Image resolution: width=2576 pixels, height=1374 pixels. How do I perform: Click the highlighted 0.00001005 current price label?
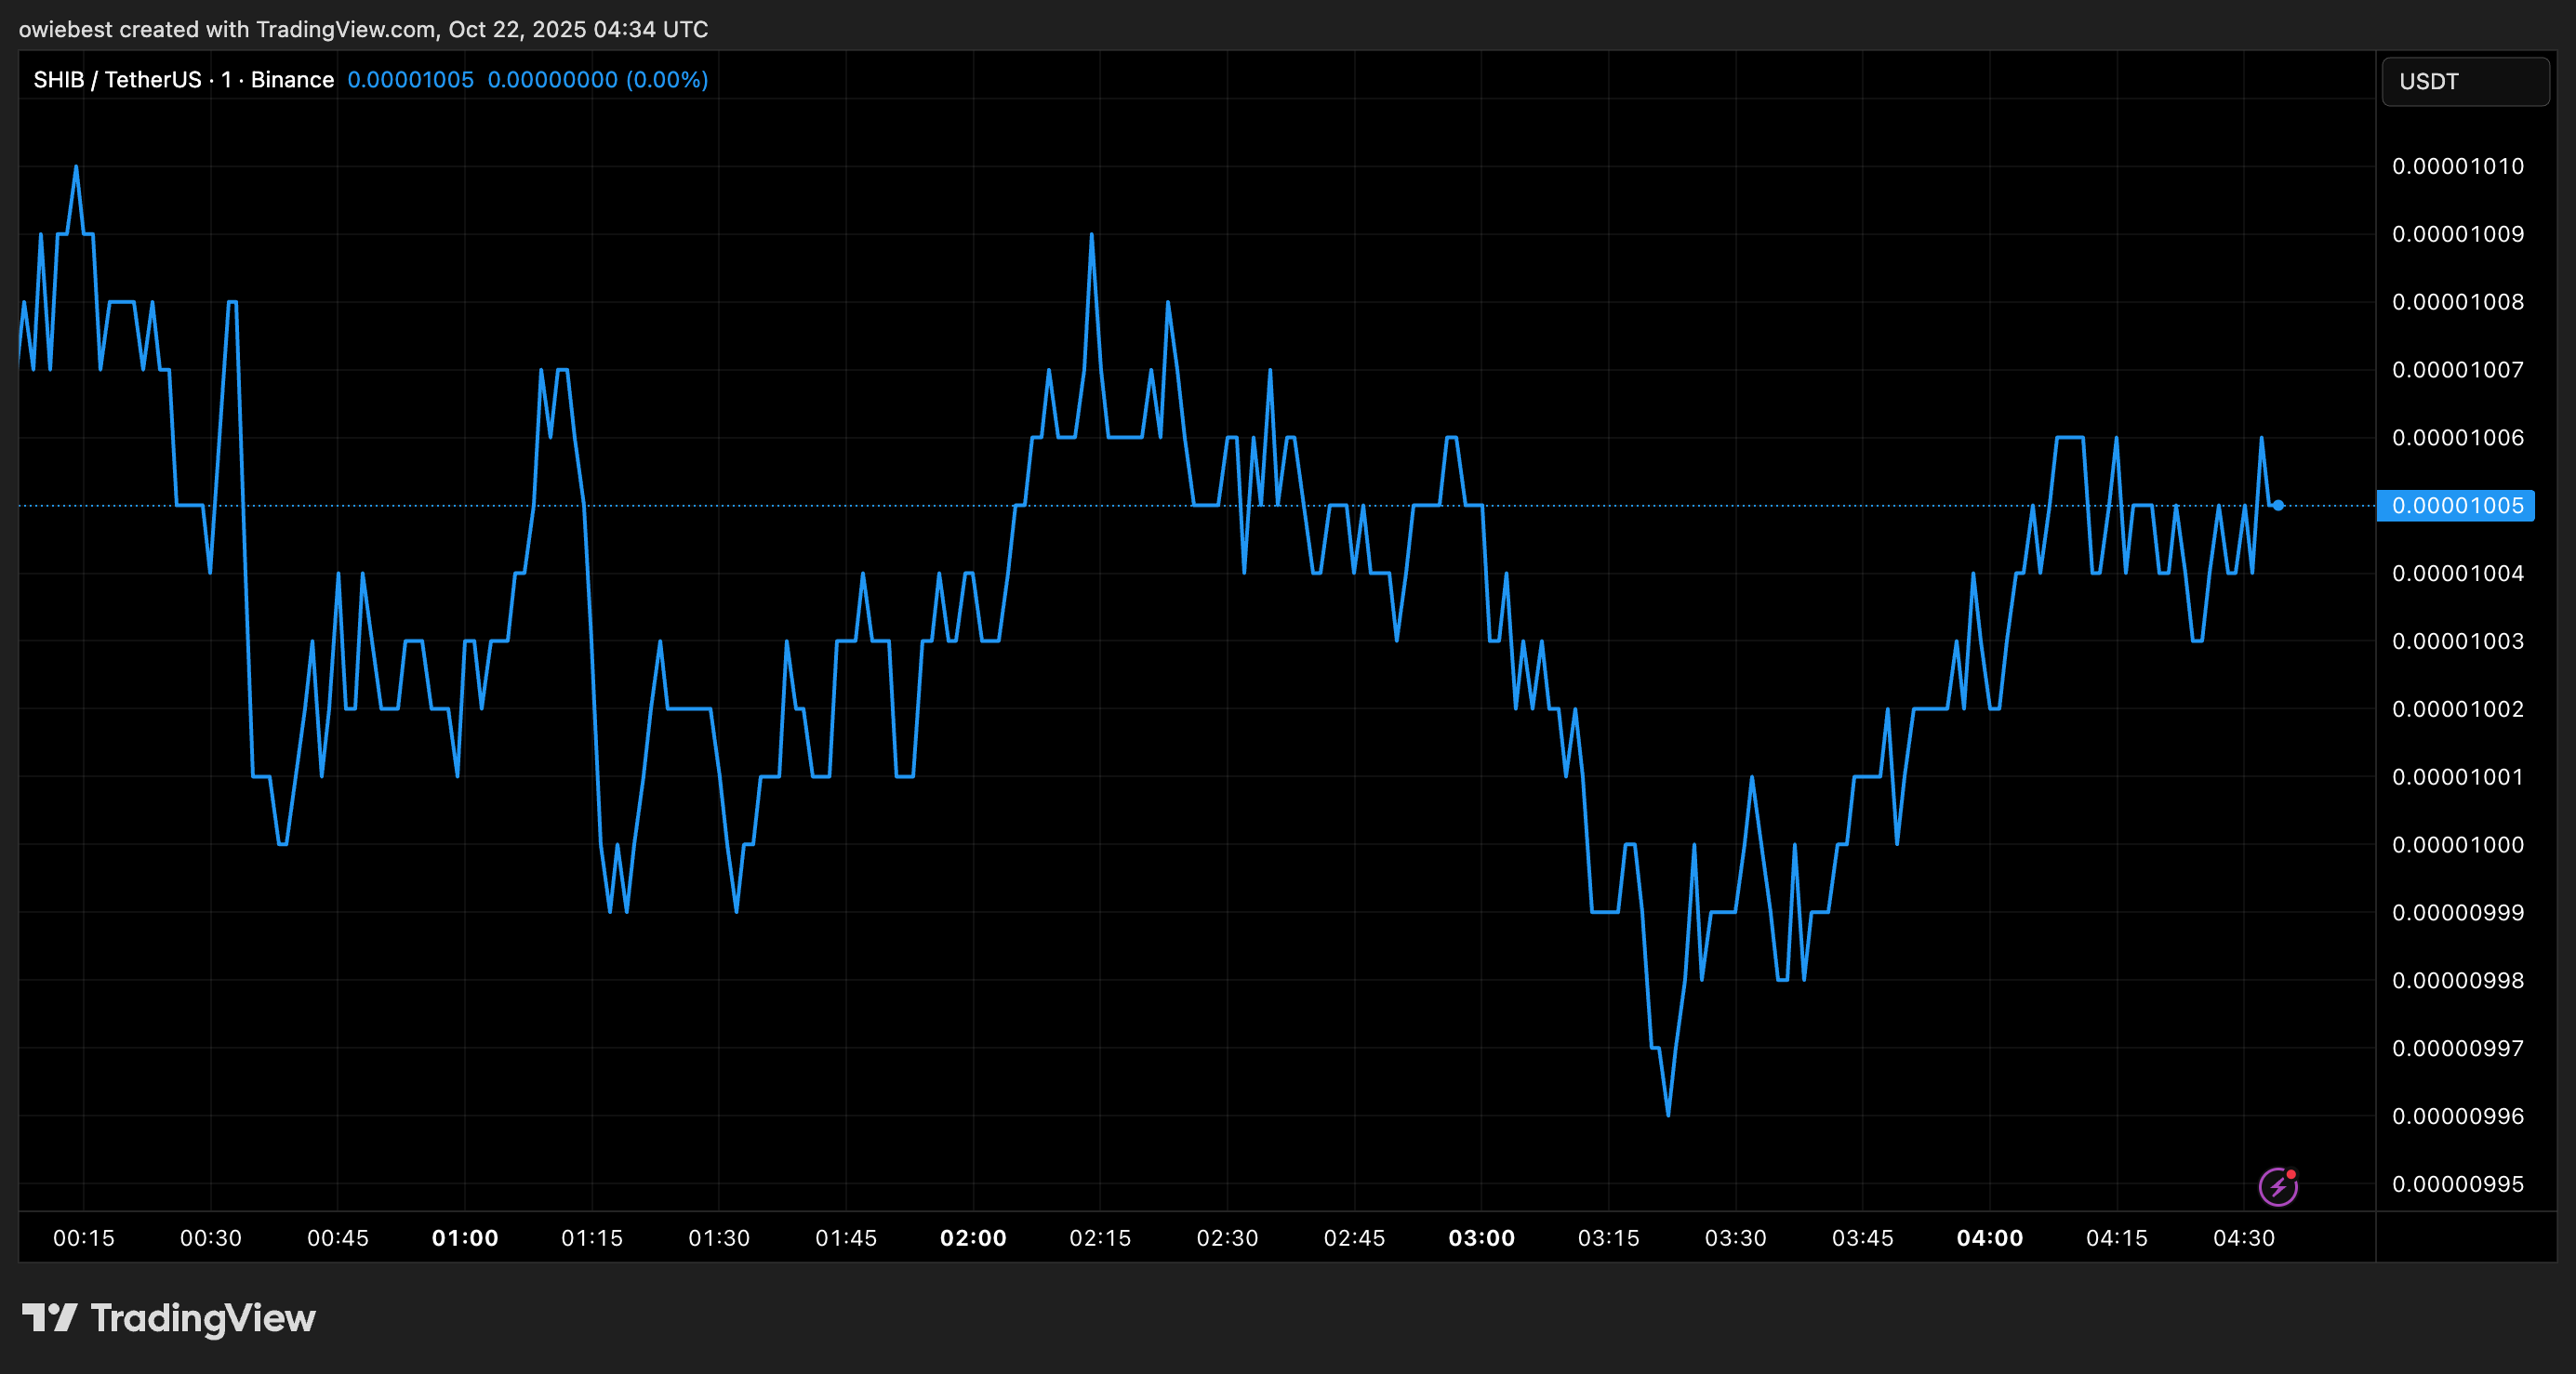point(2456,505)
